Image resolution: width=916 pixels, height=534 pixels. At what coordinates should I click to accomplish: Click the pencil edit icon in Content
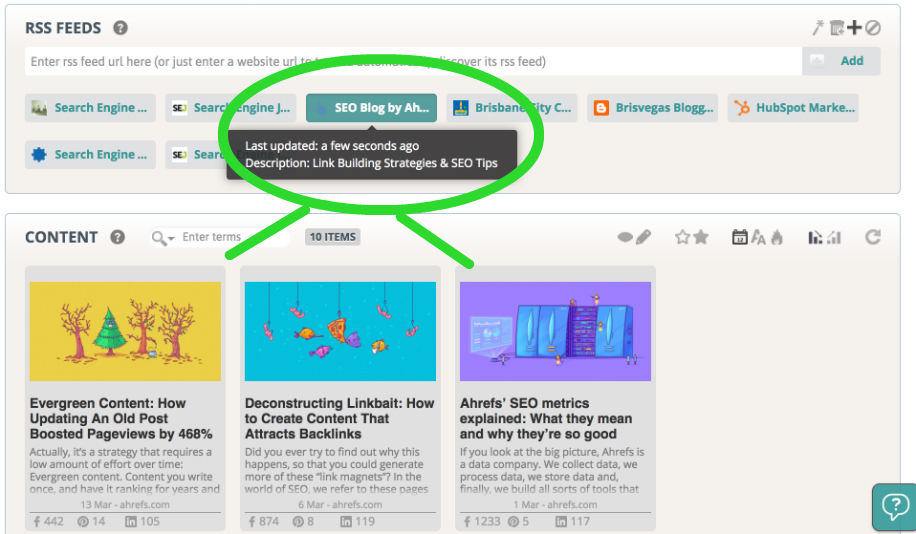[x=643, y=237]
